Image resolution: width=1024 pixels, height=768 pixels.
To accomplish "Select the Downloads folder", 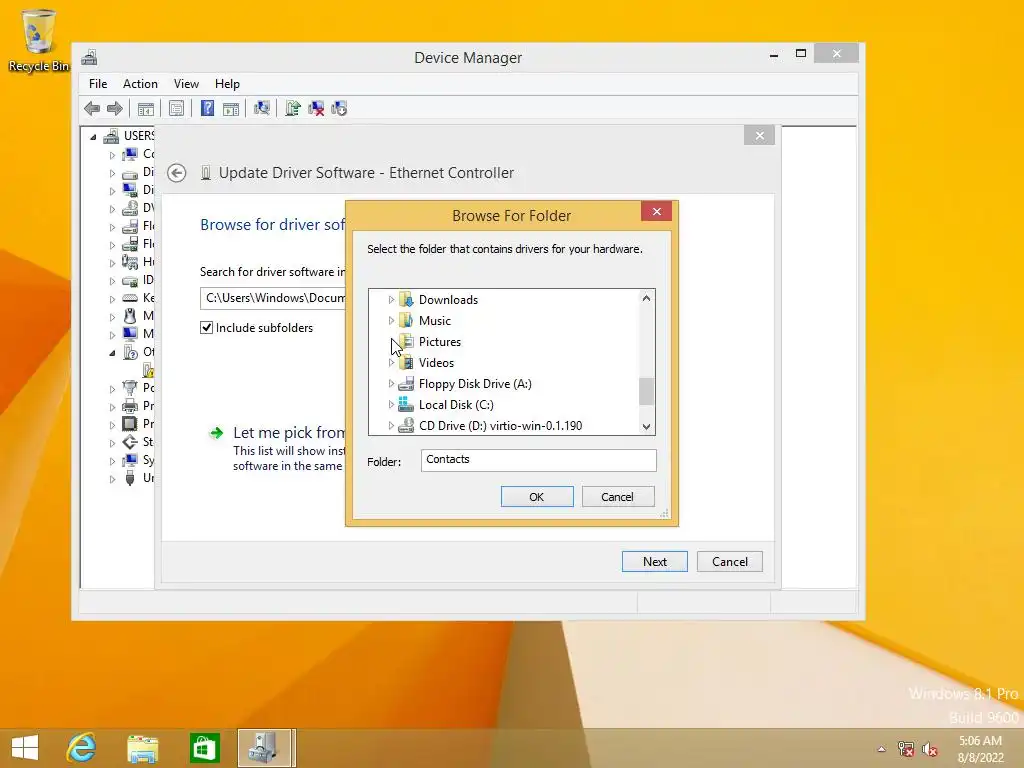I will (x=448, y=300).
